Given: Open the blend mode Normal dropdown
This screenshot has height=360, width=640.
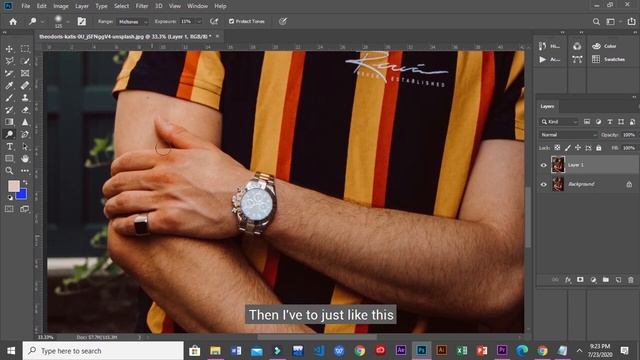Looking at the screenshot, I should 568,135.
